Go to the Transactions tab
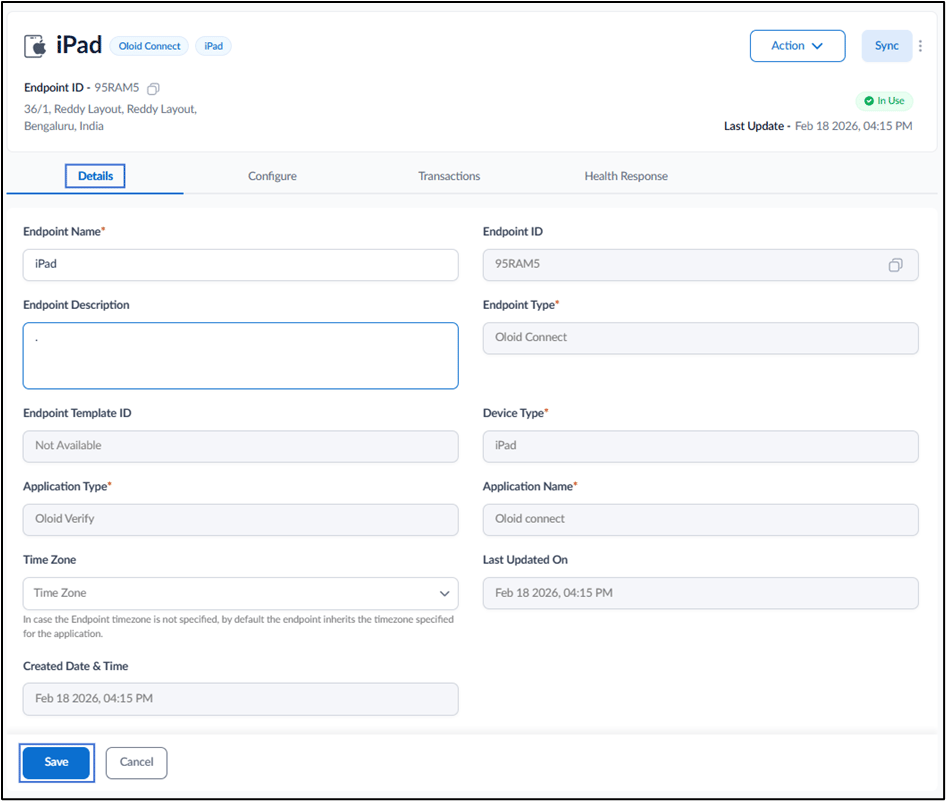This screenshot has height=801, width=946. (x=449, y=176)
